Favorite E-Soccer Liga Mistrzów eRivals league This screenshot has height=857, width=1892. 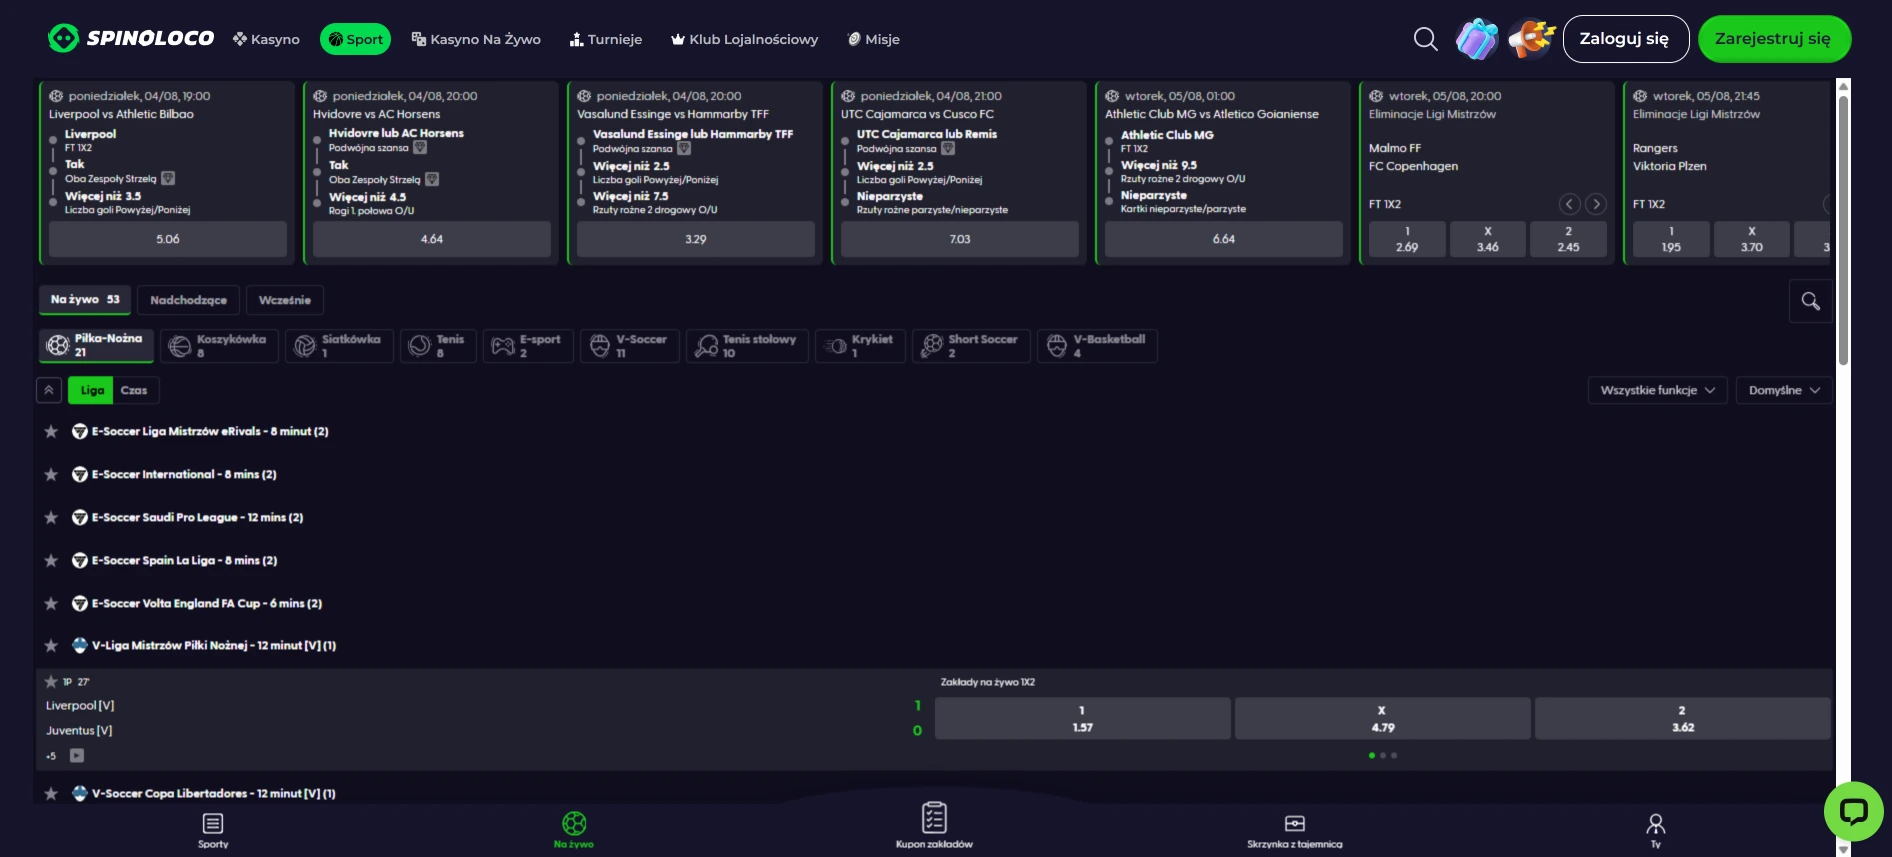pyautogui.click(x=51, y=431)
